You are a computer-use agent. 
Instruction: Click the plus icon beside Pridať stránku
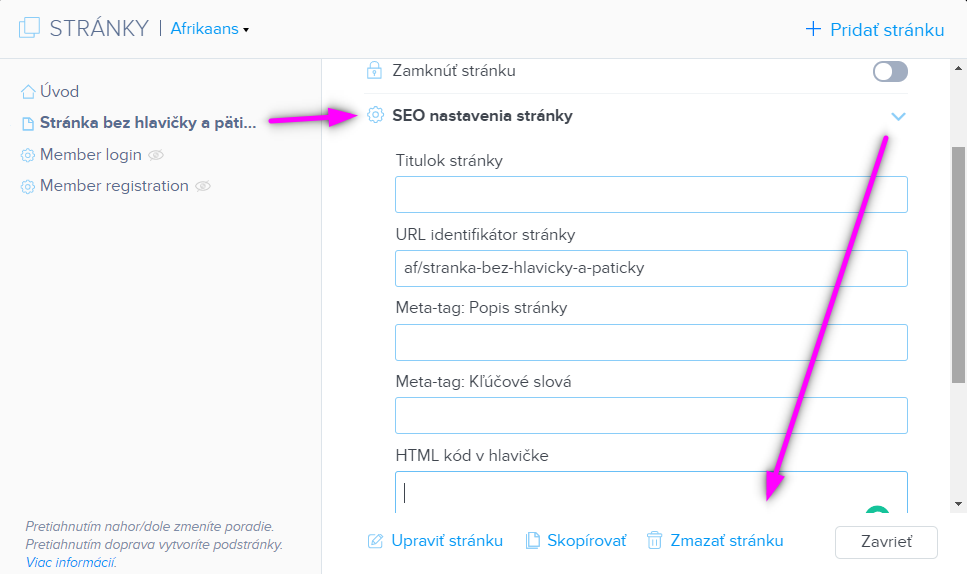click(x=813, y=29)
